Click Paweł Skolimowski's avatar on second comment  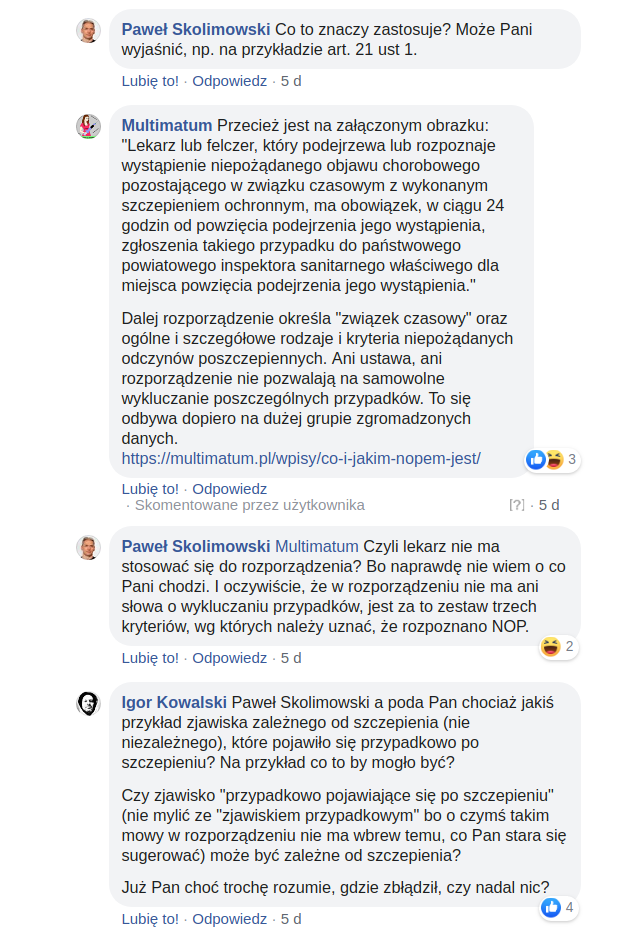click(x=89, y=547)
